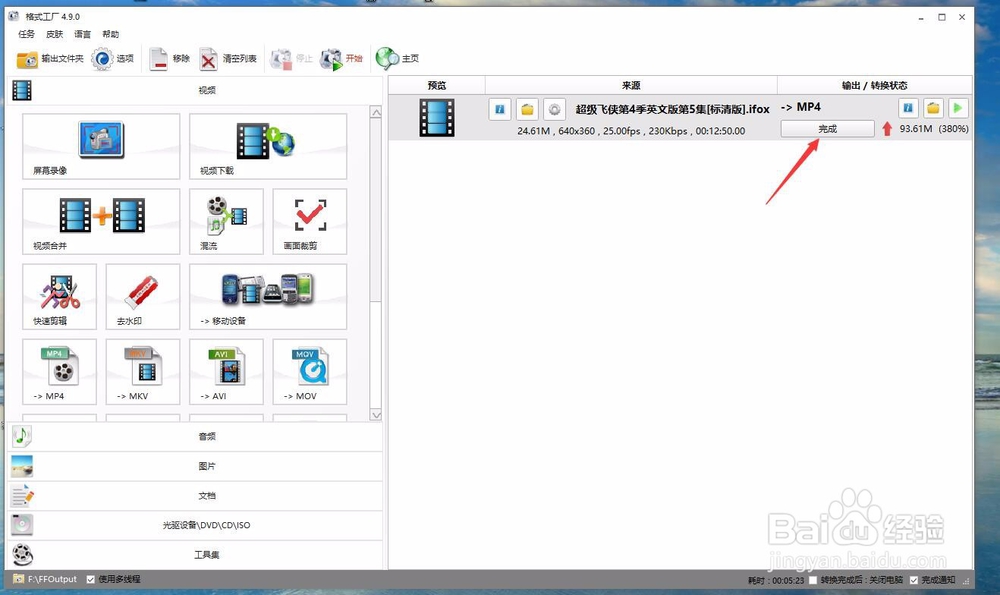Screen dimensions: 1000x595
Task: Select the -> 移动设备 conversion
Action: pyautogui.click(x=268, y=297)
